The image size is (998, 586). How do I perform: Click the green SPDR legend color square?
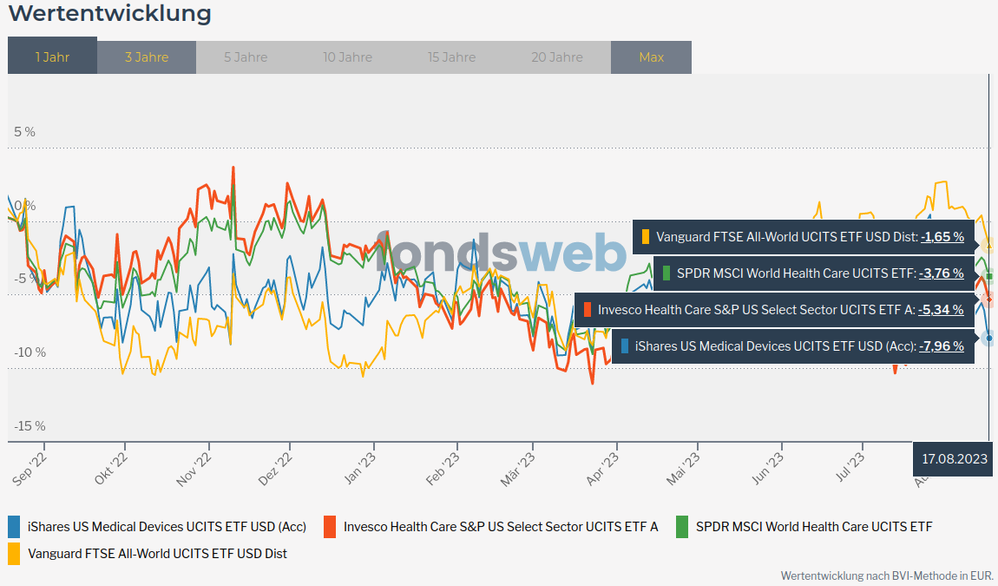tap(683, 526)
